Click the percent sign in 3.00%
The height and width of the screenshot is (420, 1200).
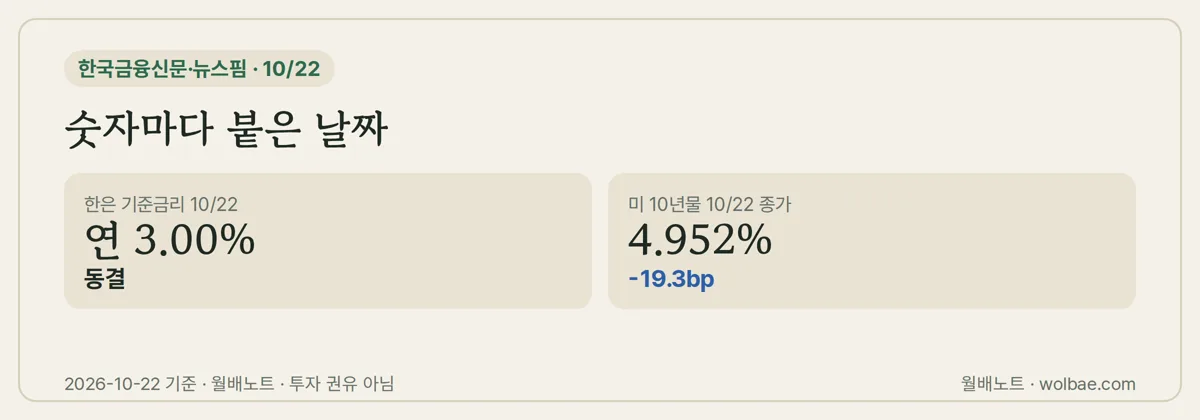coord(238,241)
